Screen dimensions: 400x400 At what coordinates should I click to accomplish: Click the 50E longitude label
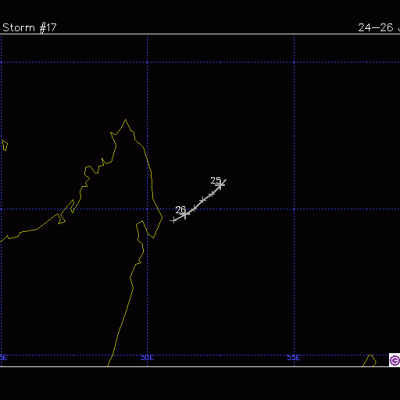click(x=147, y=358)
